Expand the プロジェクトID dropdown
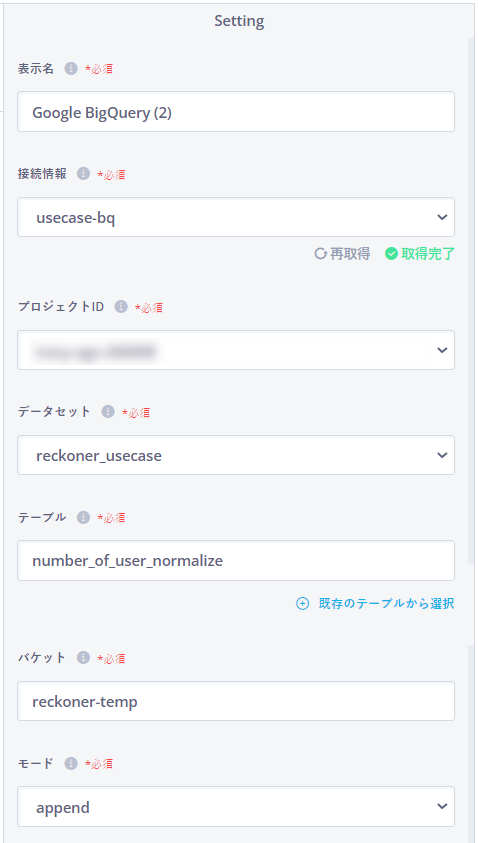The image size is (478, 843). (x=236, y=350)
